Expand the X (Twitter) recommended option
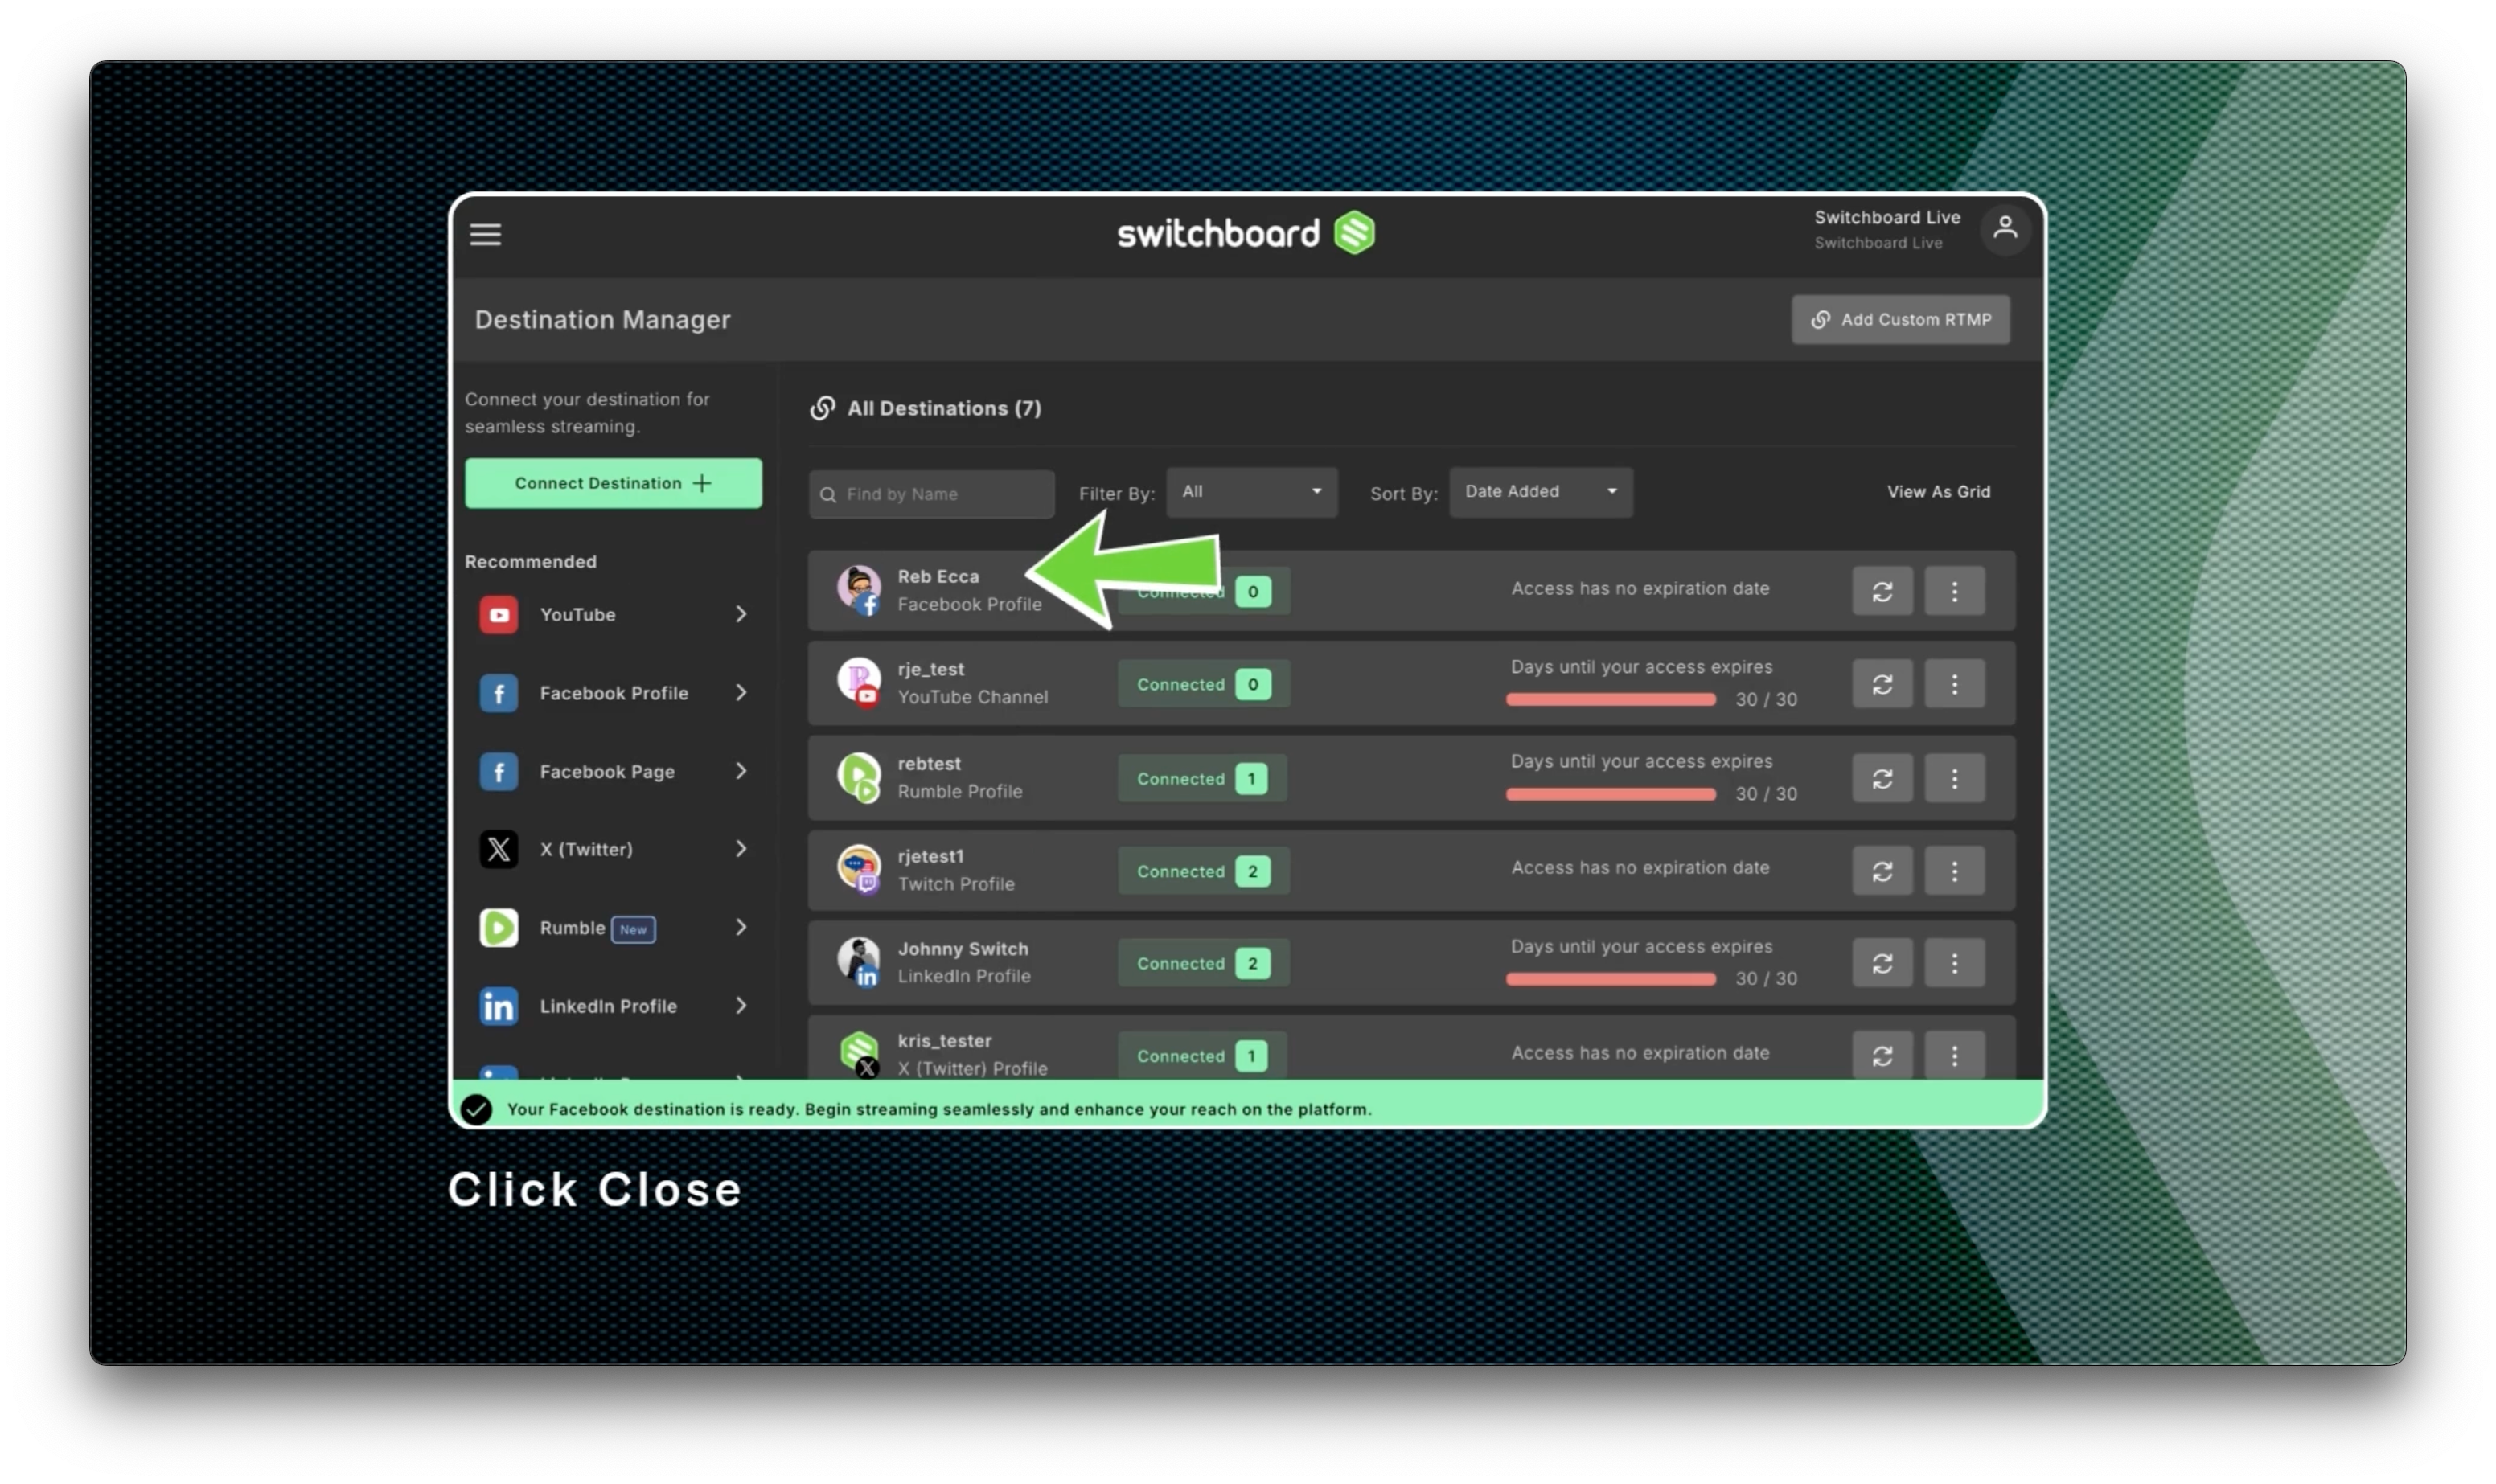 [x=741, y=849]
